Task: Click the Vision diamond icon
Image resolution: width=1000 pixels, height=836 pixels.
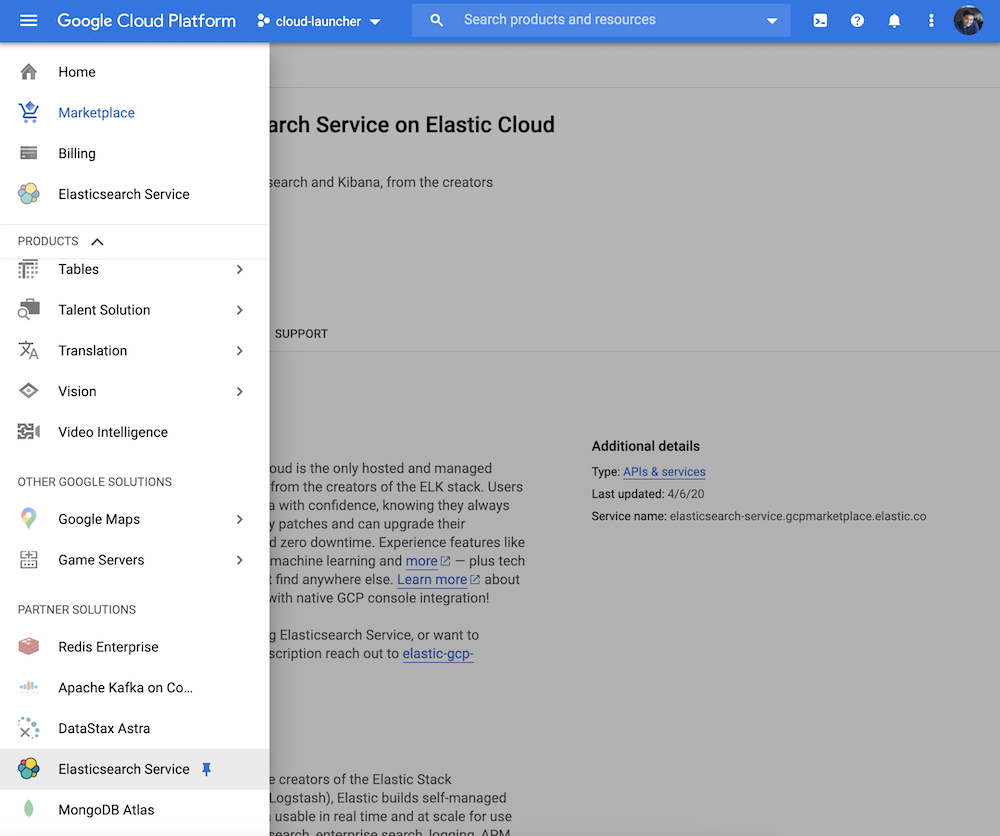Action: pyautogui.click(x=29, y=391)
